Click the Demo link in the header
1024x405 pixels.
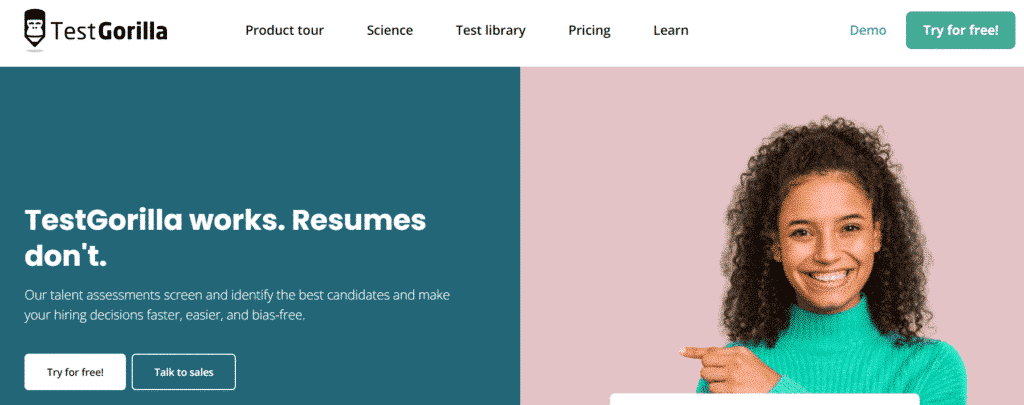pos(868,30)
